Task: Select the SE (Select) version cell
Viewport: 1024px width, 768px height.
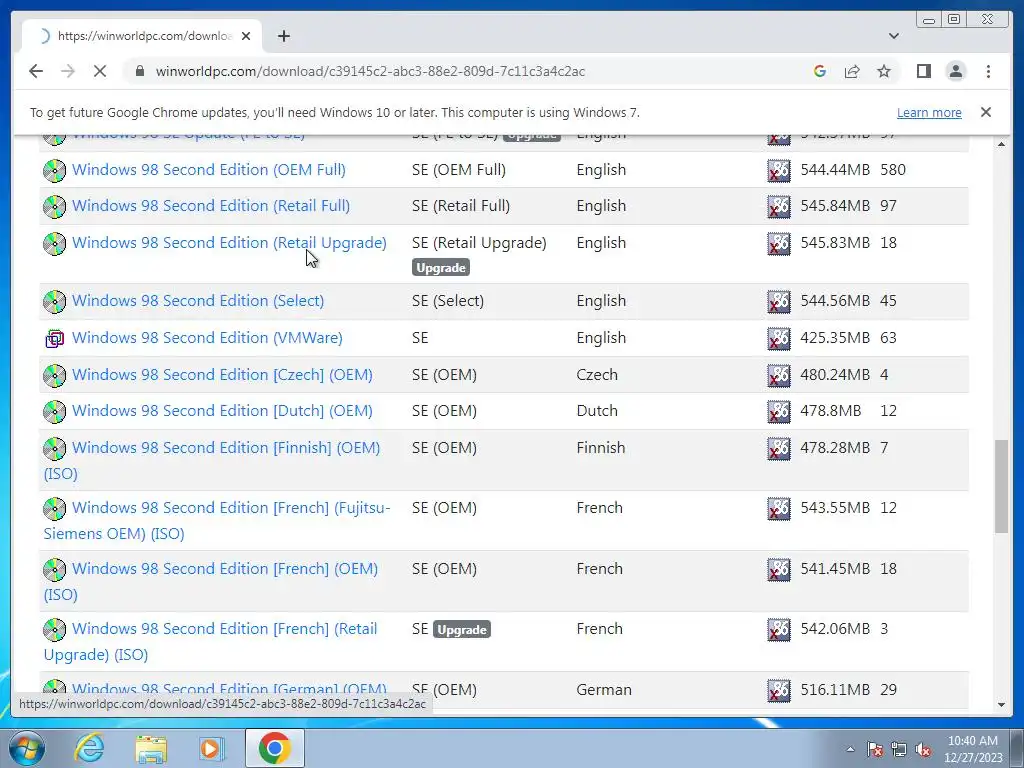Action: [448, 301]
